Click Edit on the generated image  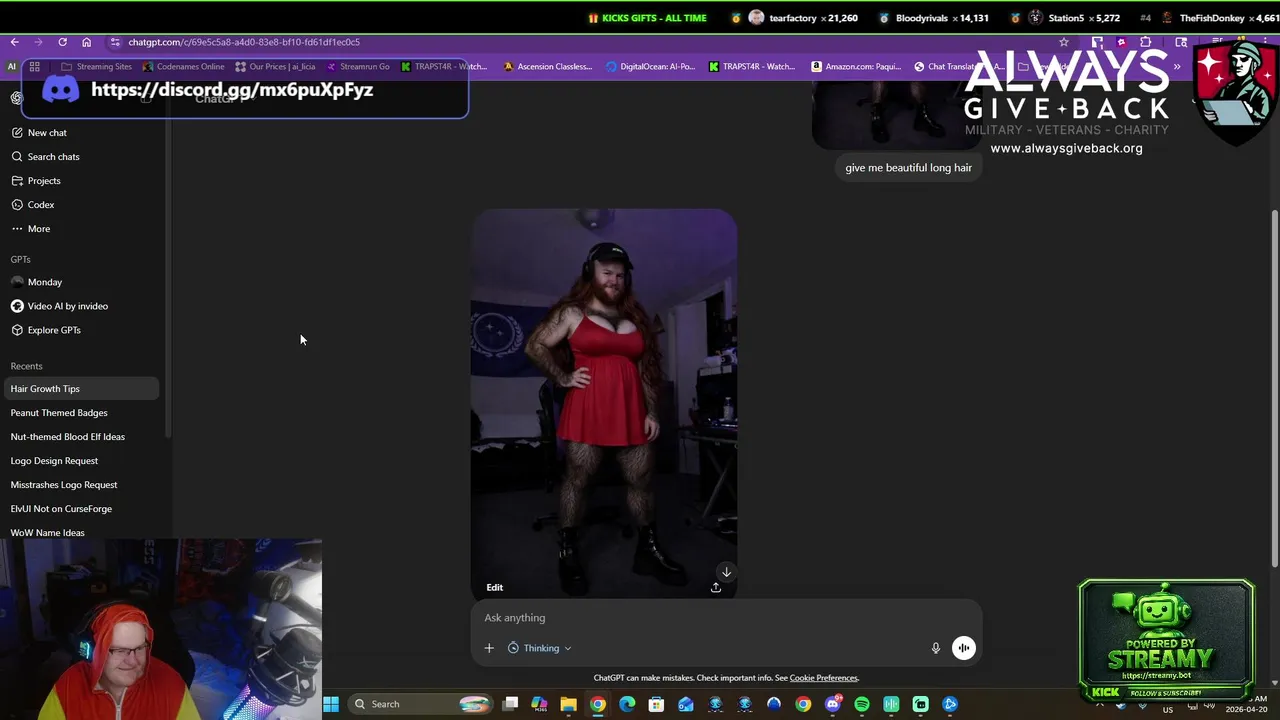(x=494, y=587)
